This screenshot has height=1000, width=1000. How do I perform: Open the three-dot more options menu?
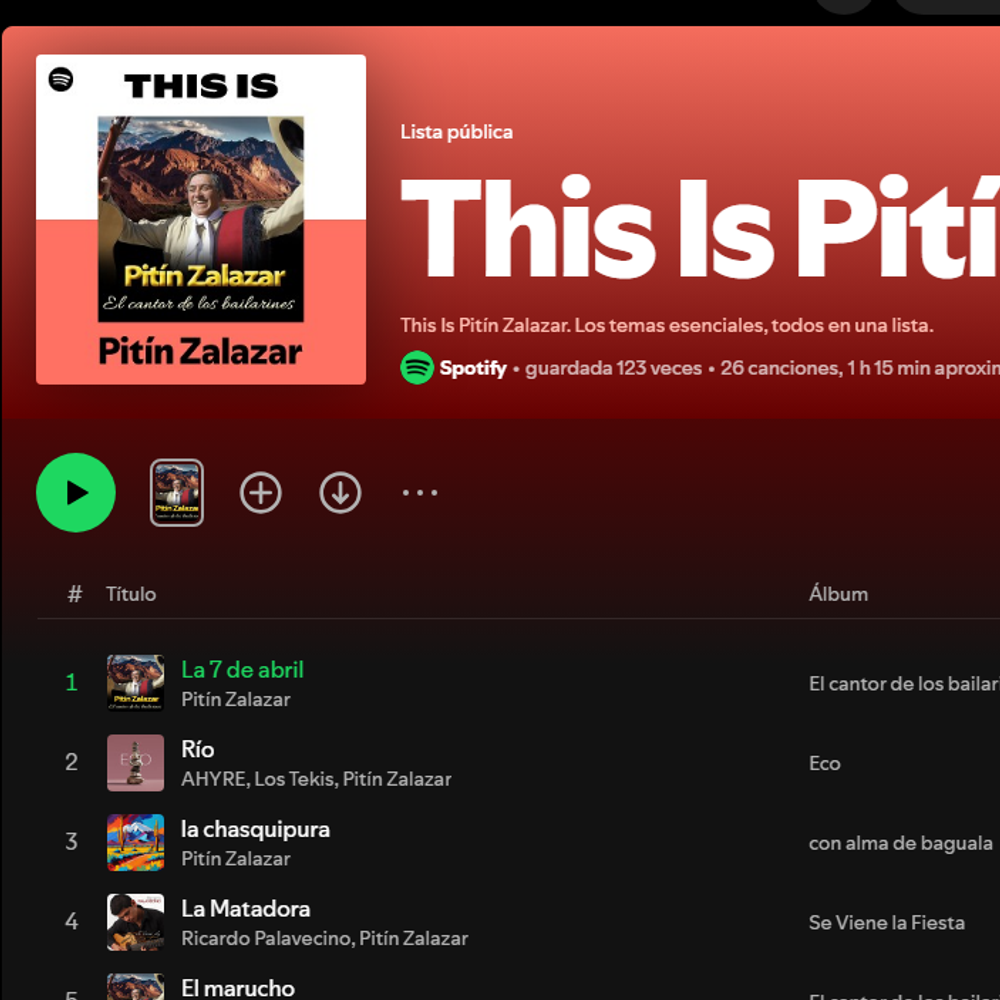tap(420, 492)
